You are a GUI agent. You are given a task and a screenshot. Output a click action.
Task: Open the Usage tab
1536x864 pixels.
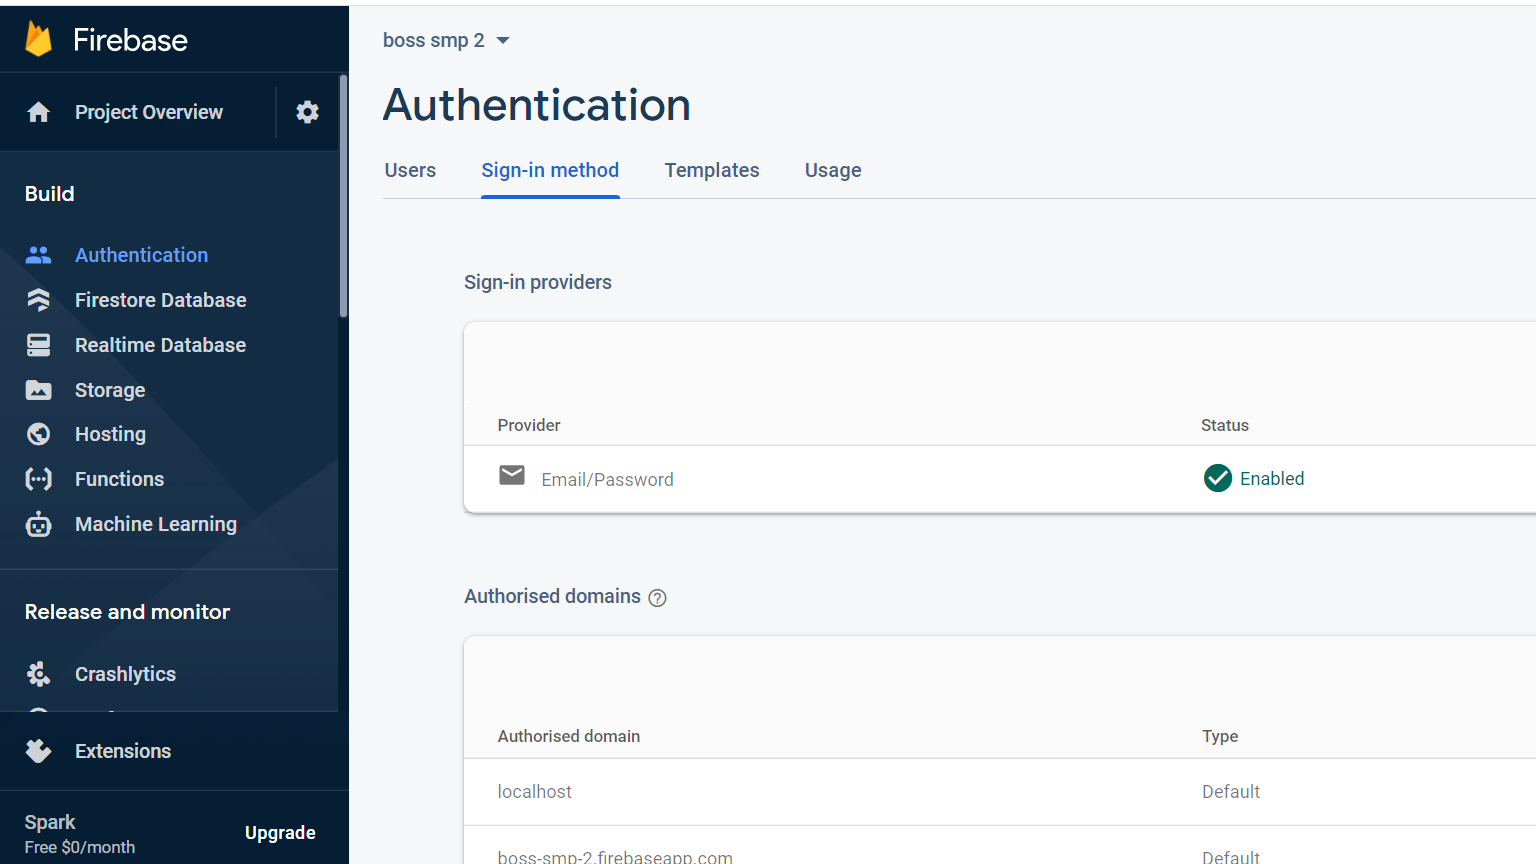[x=833, y=170]
